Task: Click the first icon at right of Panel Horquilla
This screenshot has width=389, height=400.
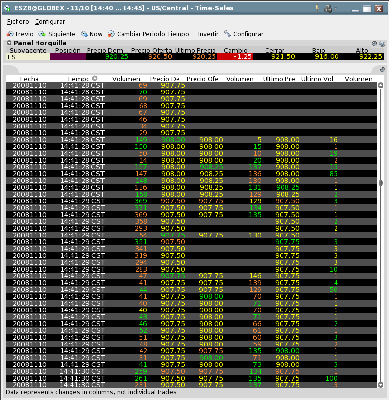Action: (374, 43)
